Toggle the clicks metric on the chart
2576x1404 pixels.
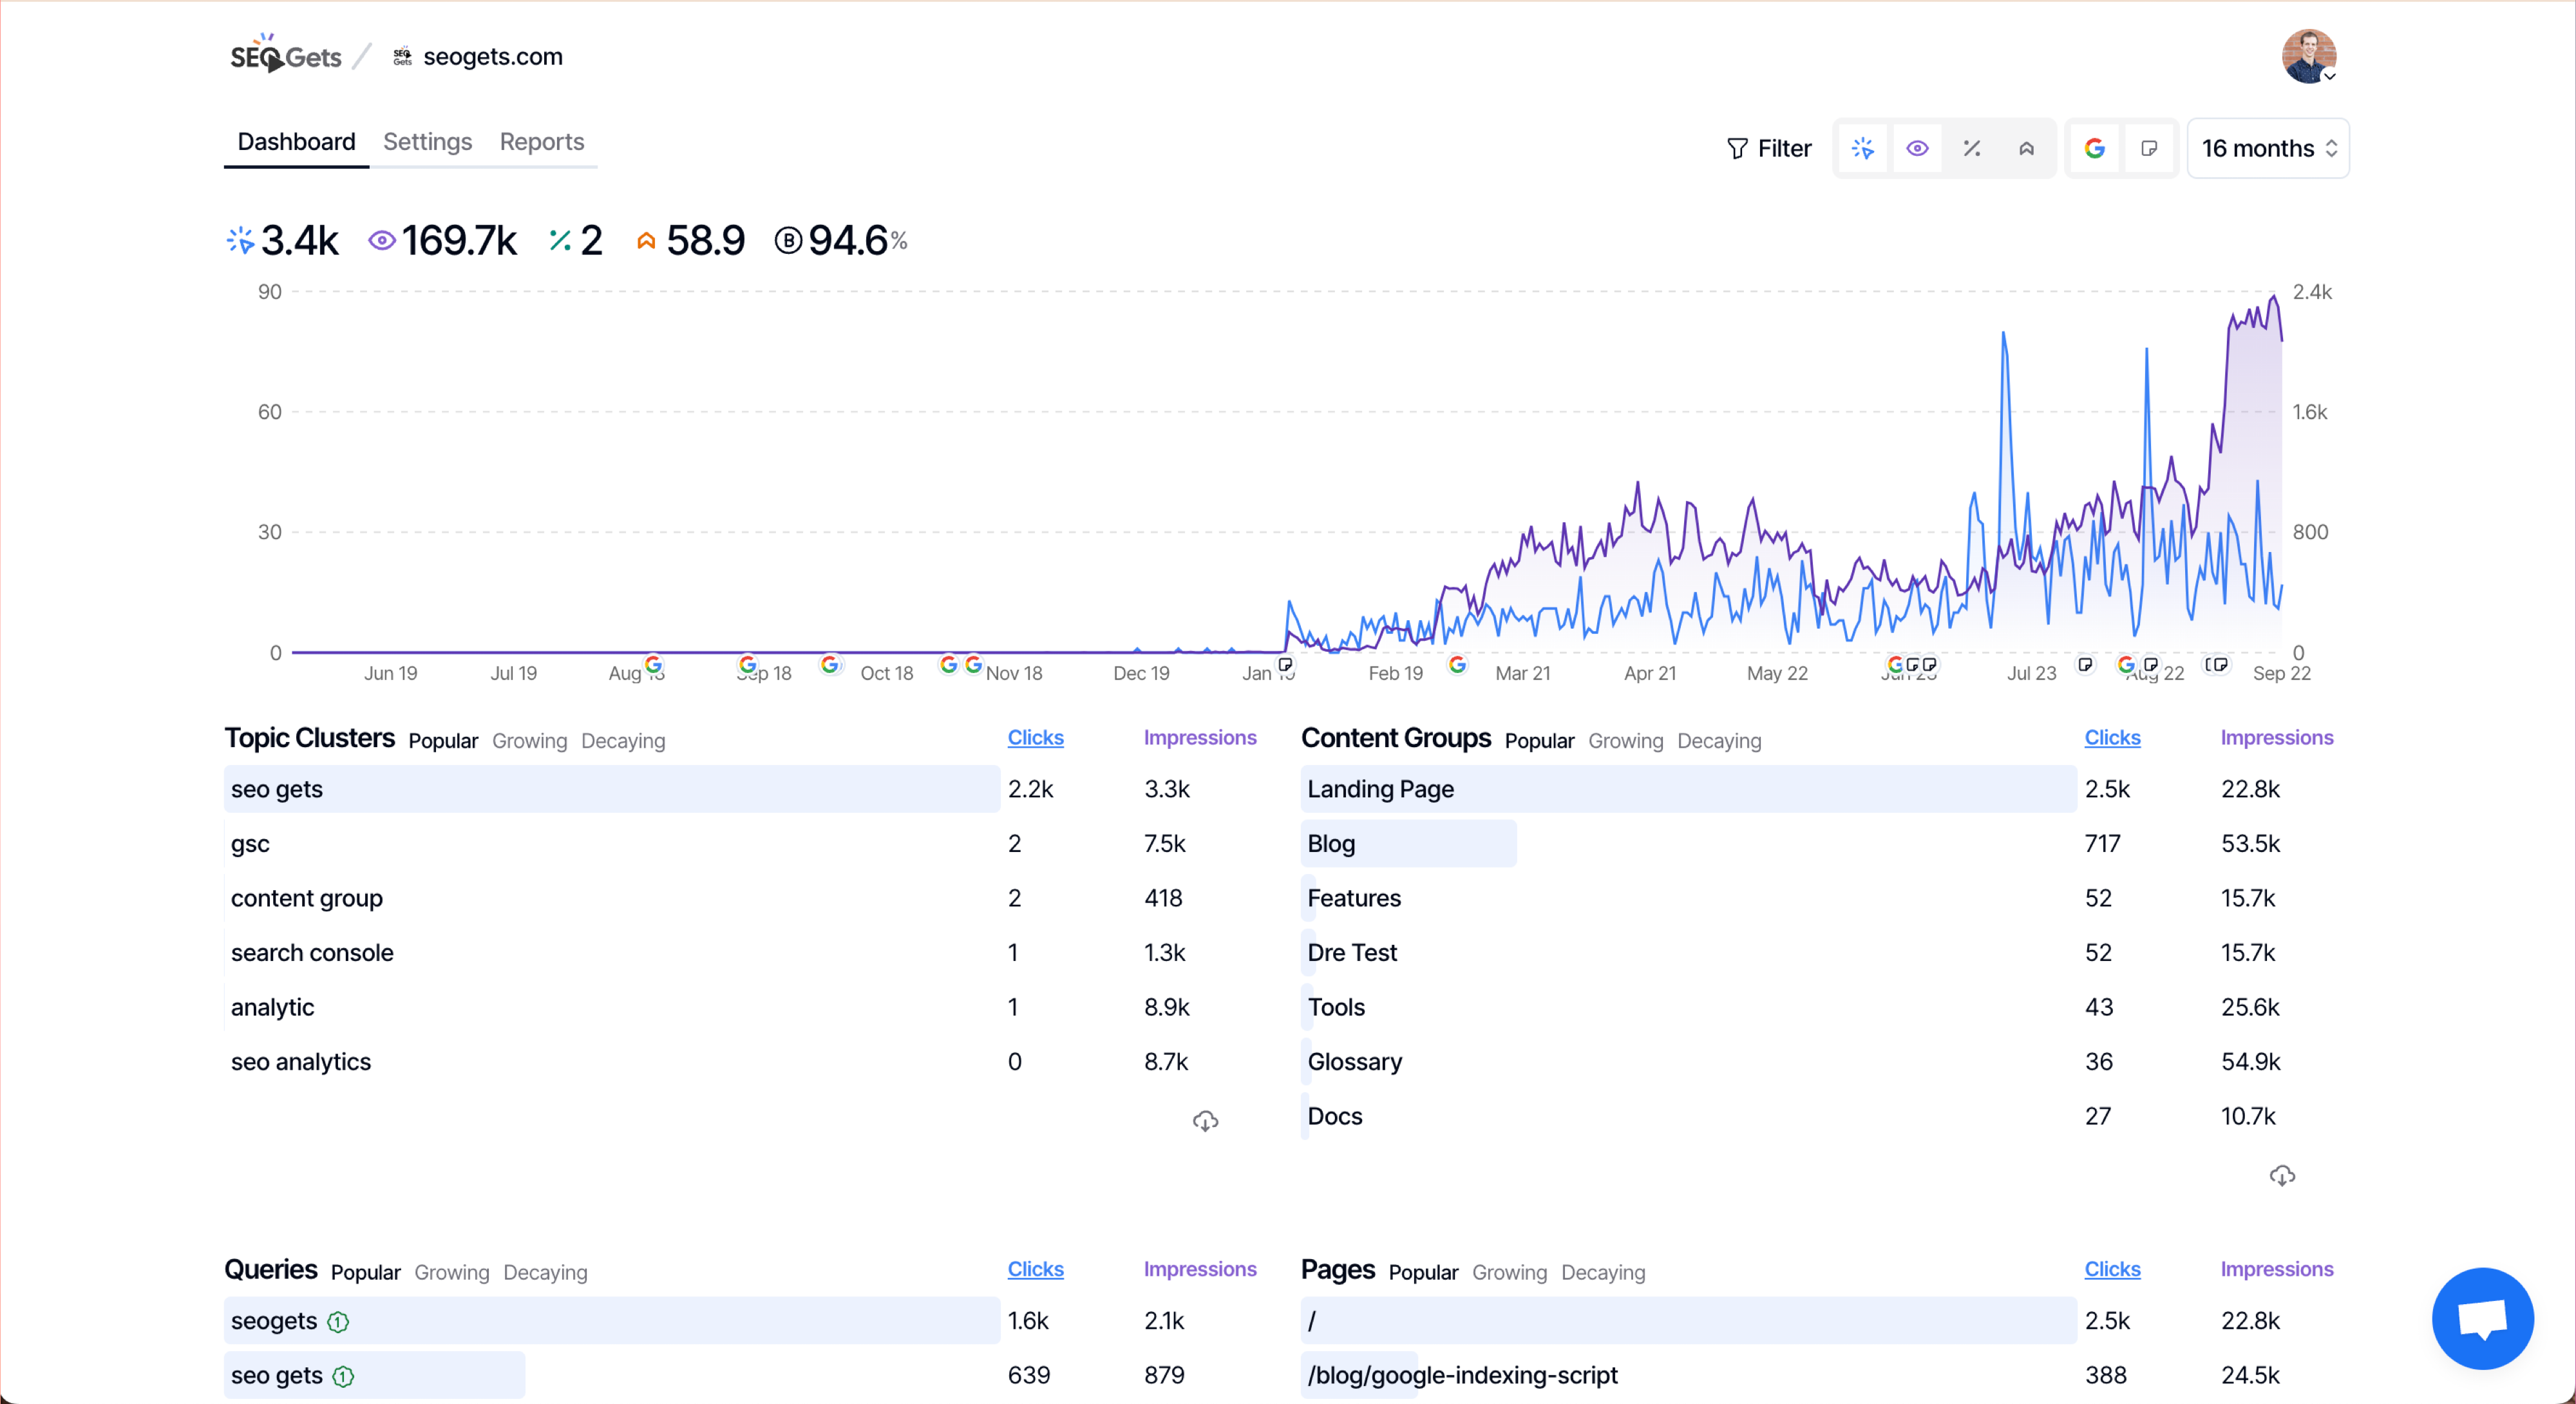(1862, 148)
